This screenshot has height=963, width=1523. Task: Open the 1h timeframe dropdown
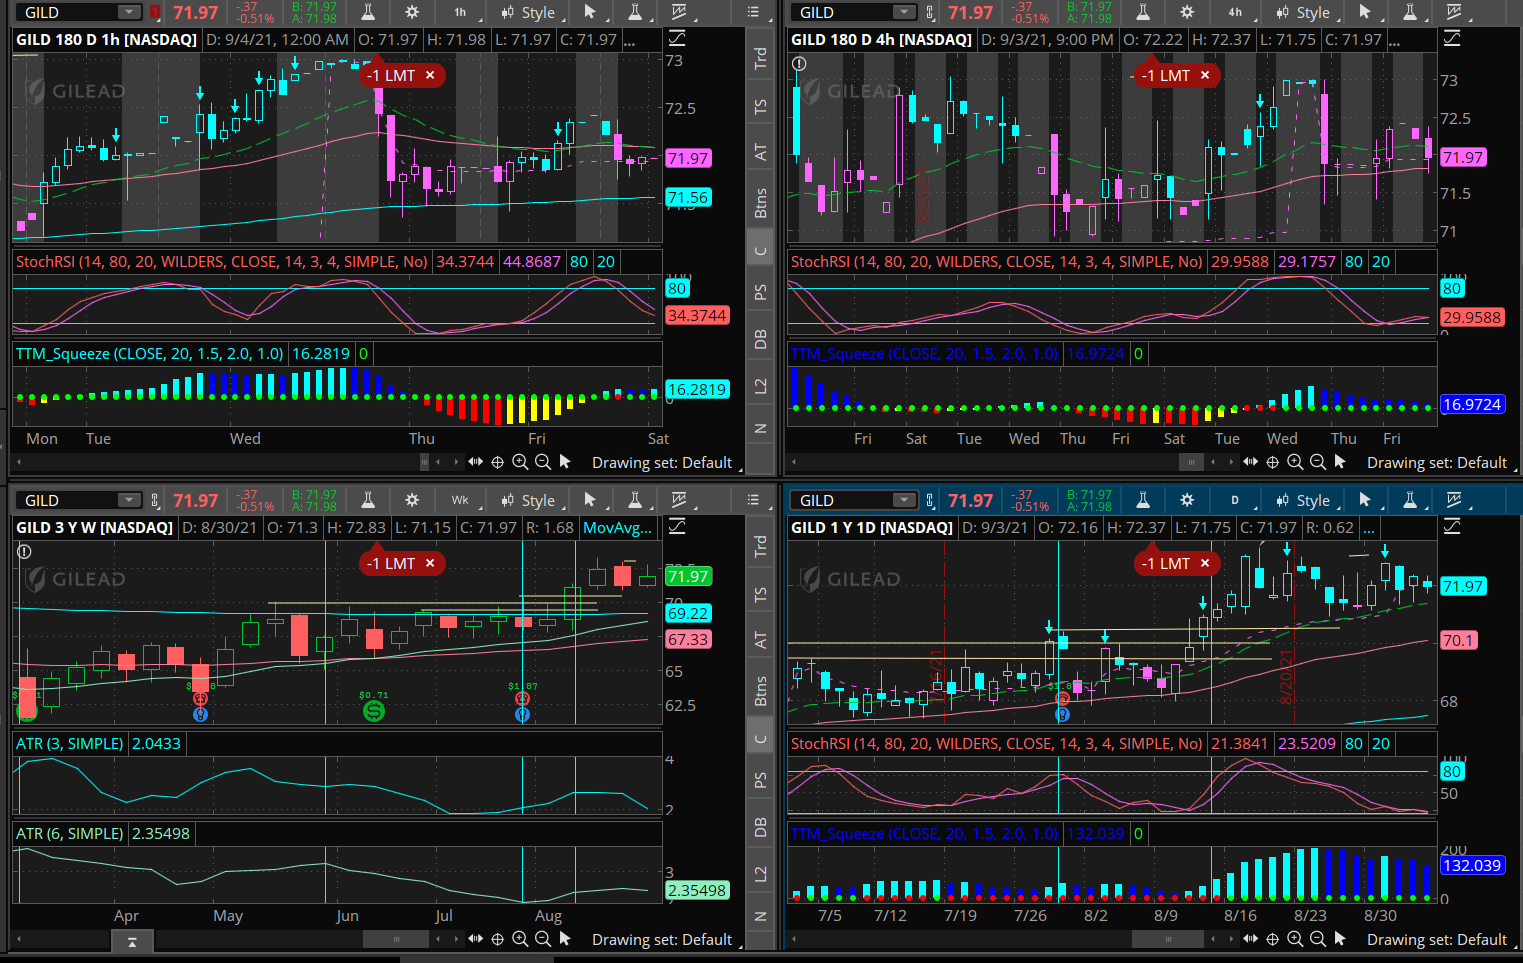[x=460, y=12]
